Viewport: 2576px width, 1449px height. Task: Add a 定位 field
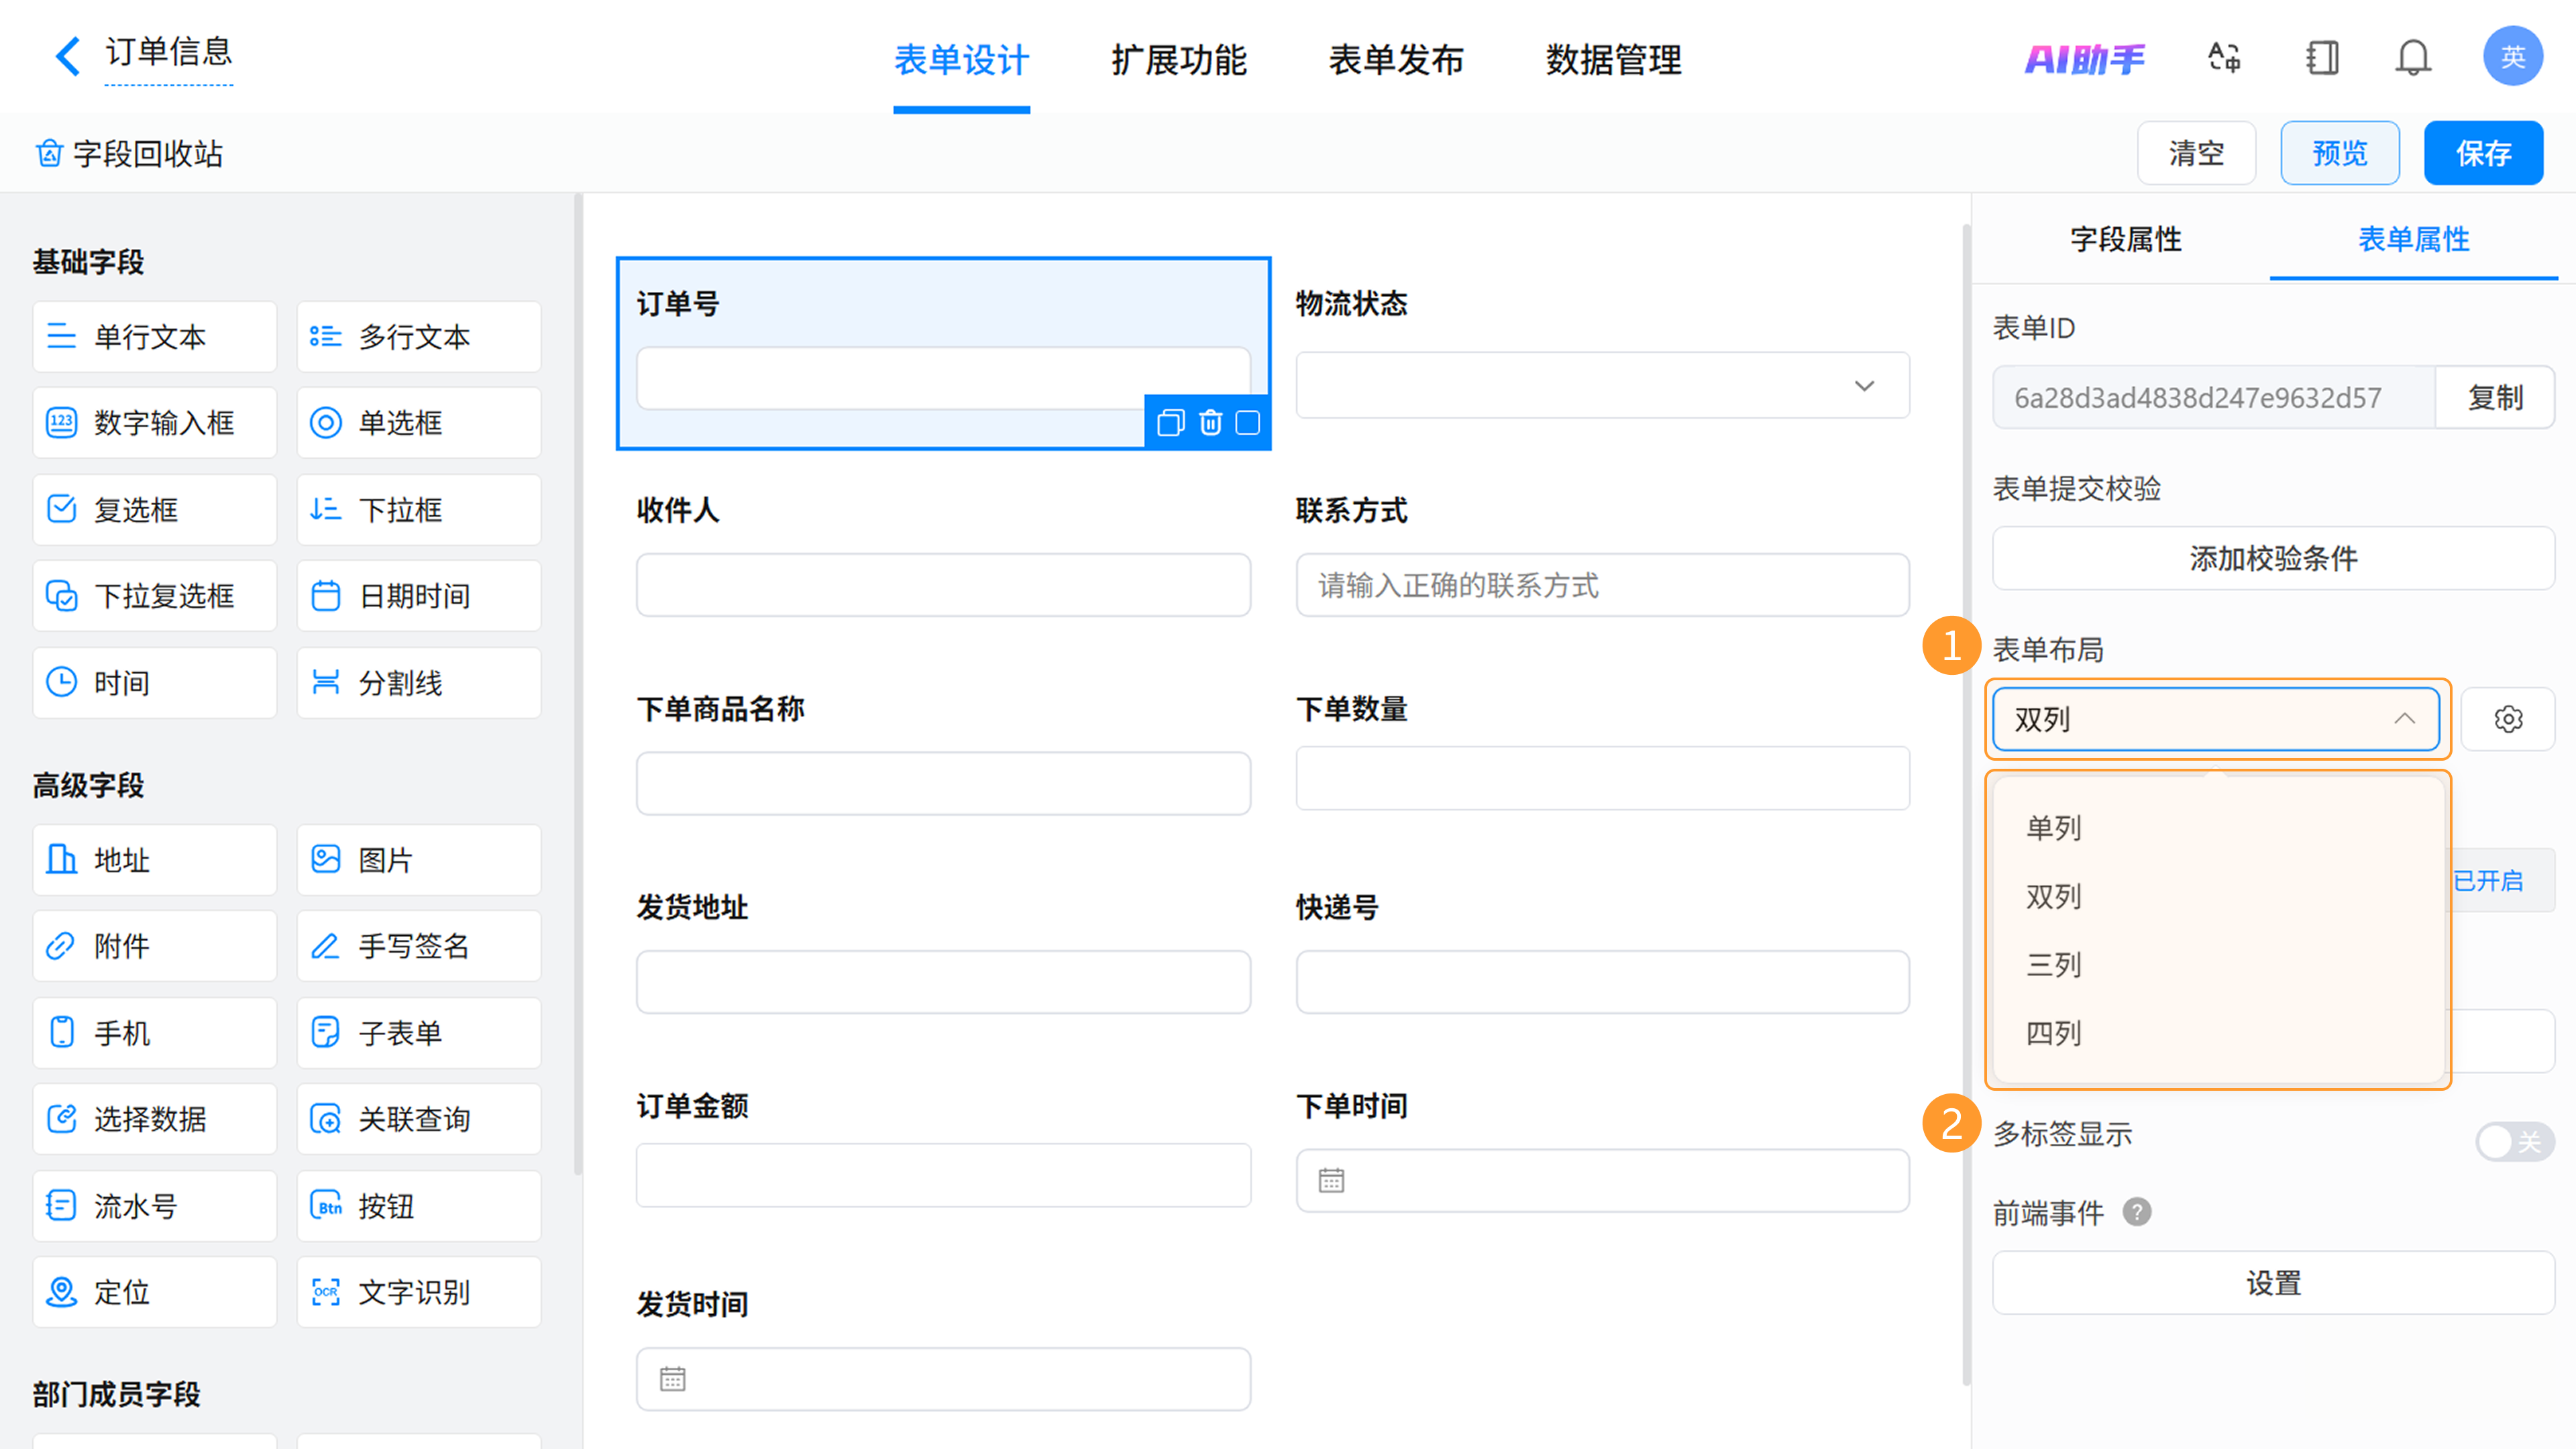[x=155, y=1292]
